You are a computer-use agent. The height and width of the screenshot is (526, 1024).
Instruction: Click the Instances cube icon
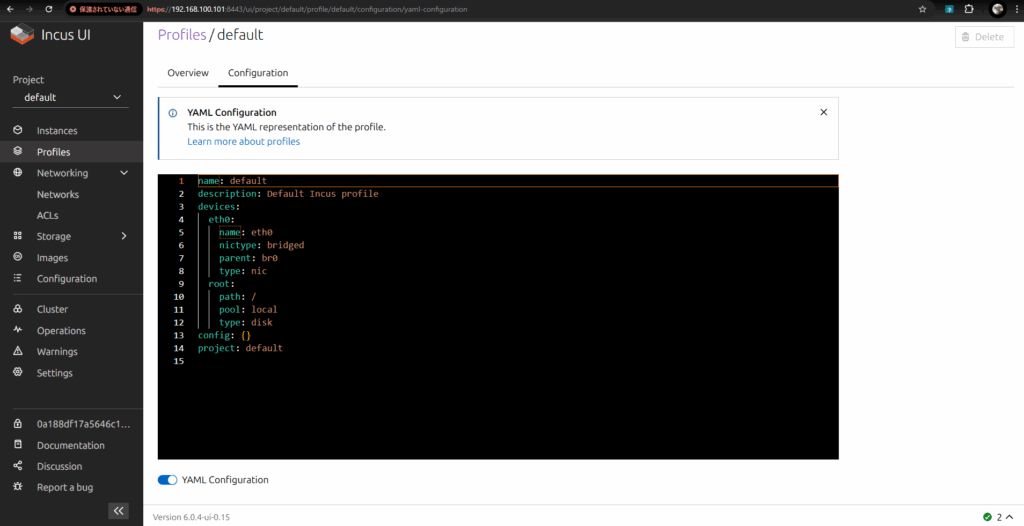pos(18,130)
